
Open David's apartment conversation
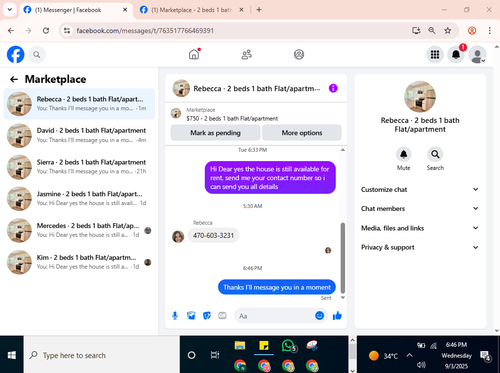pyautogui.click(x=79, y=135)
